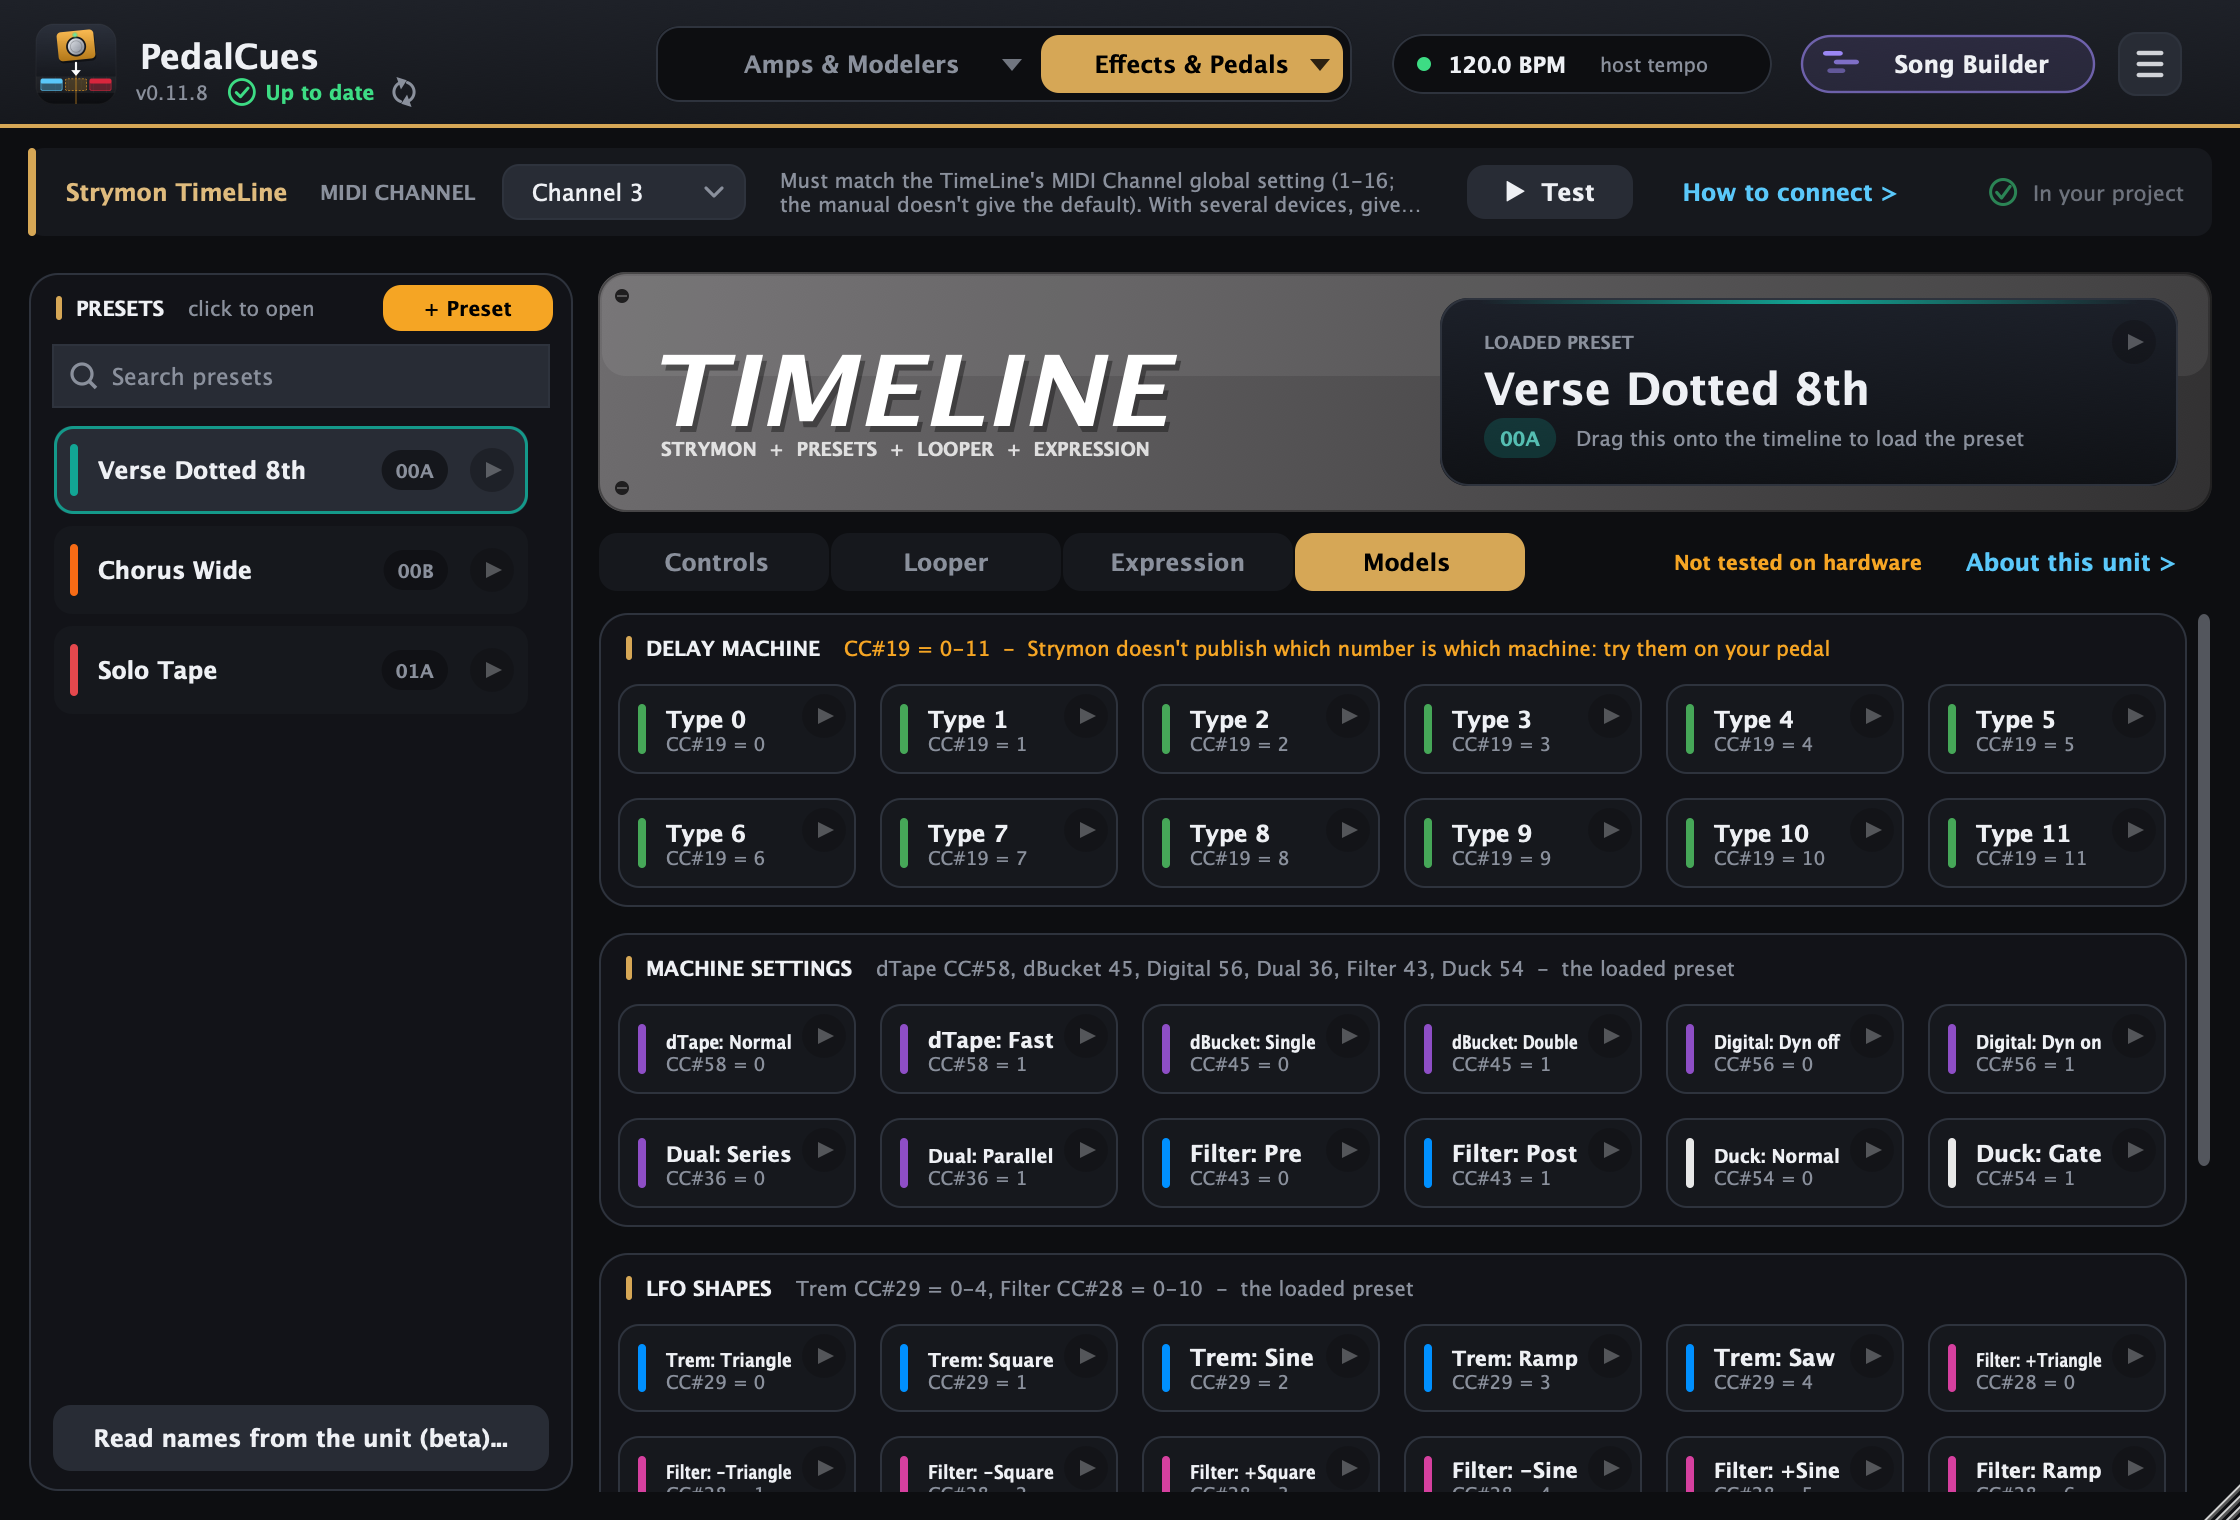2240x1520 pixels.
Task: Play the Solo Tape preset
Action: 492,670
